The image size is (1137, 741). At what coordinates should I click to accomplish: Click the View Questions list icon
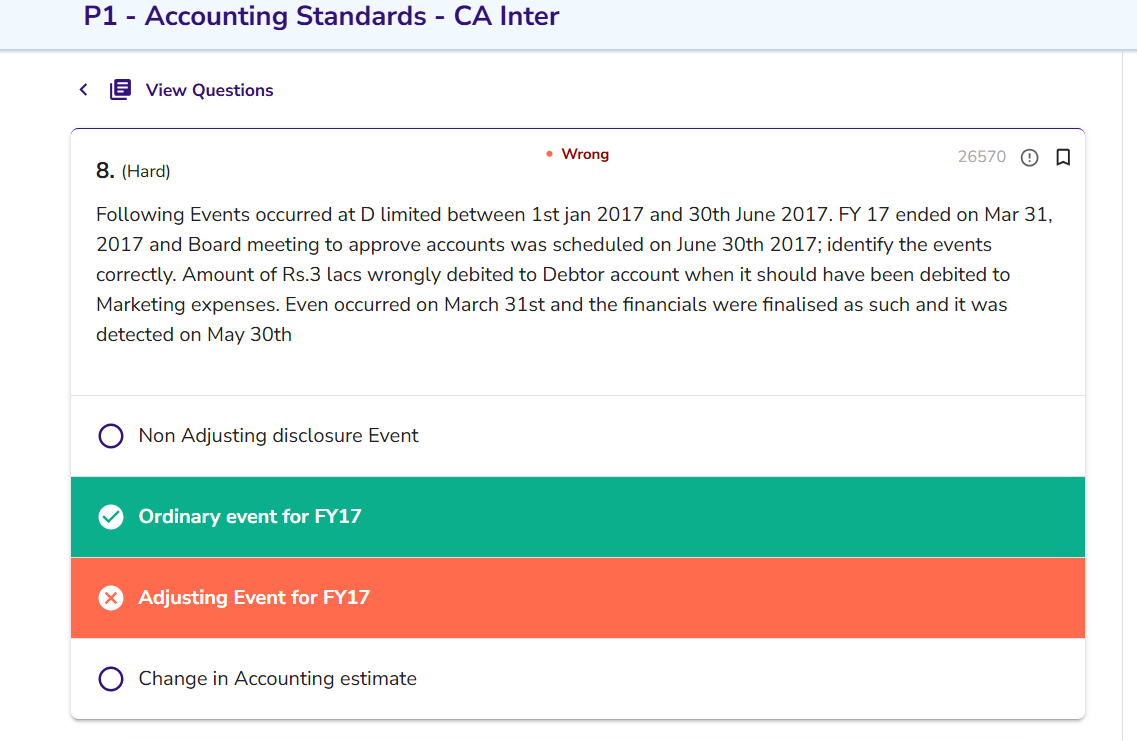pos(120,90)
